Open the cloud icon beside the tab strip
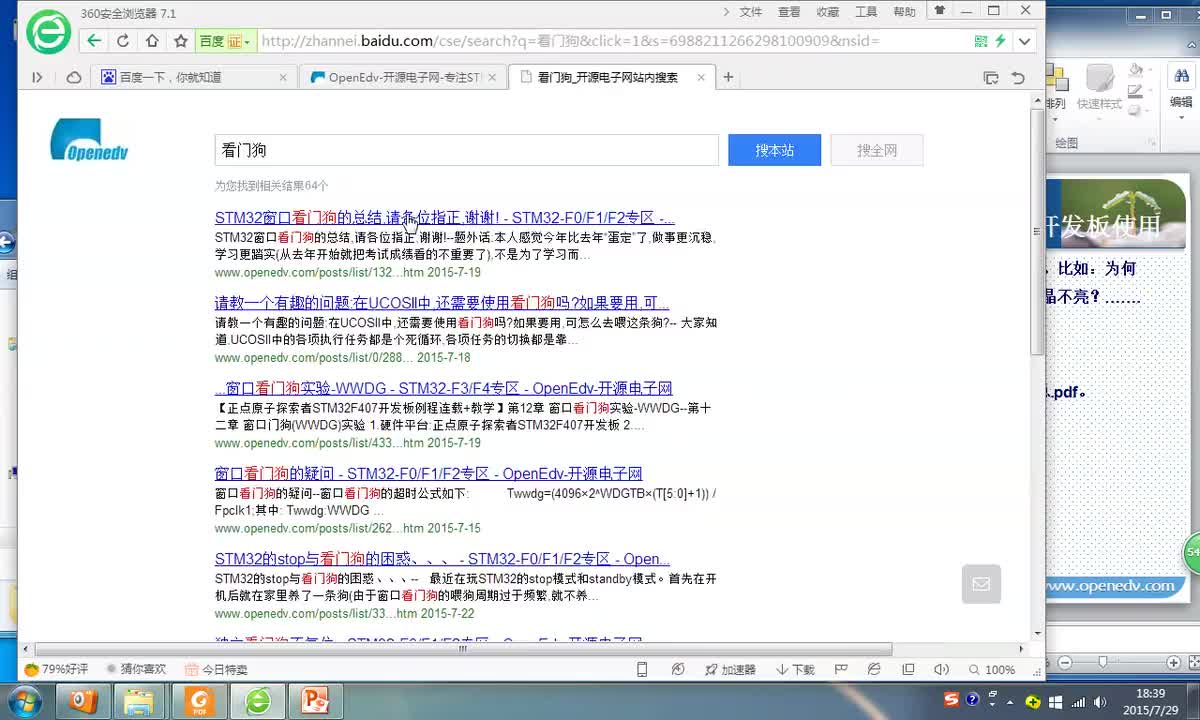 (x=74, y=77)
